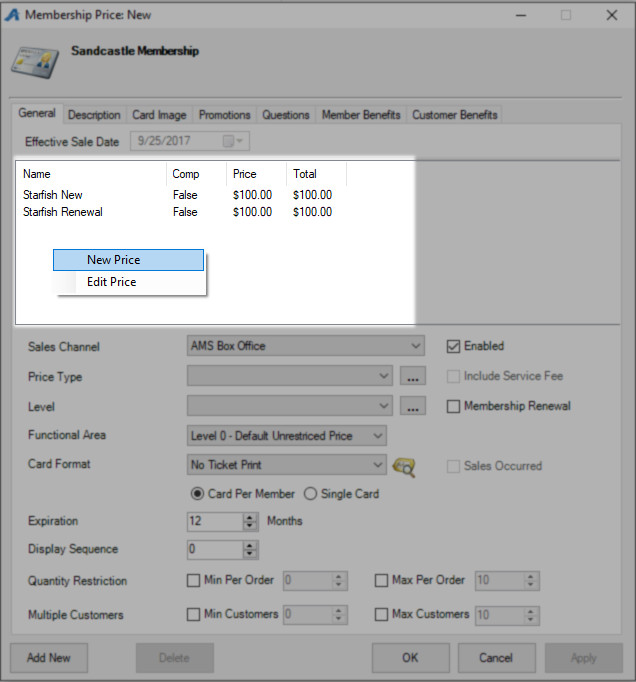Check the Max Per Order checkbox
The height and width of the screenshot is (682, 636).
click(x=381, y=581)
